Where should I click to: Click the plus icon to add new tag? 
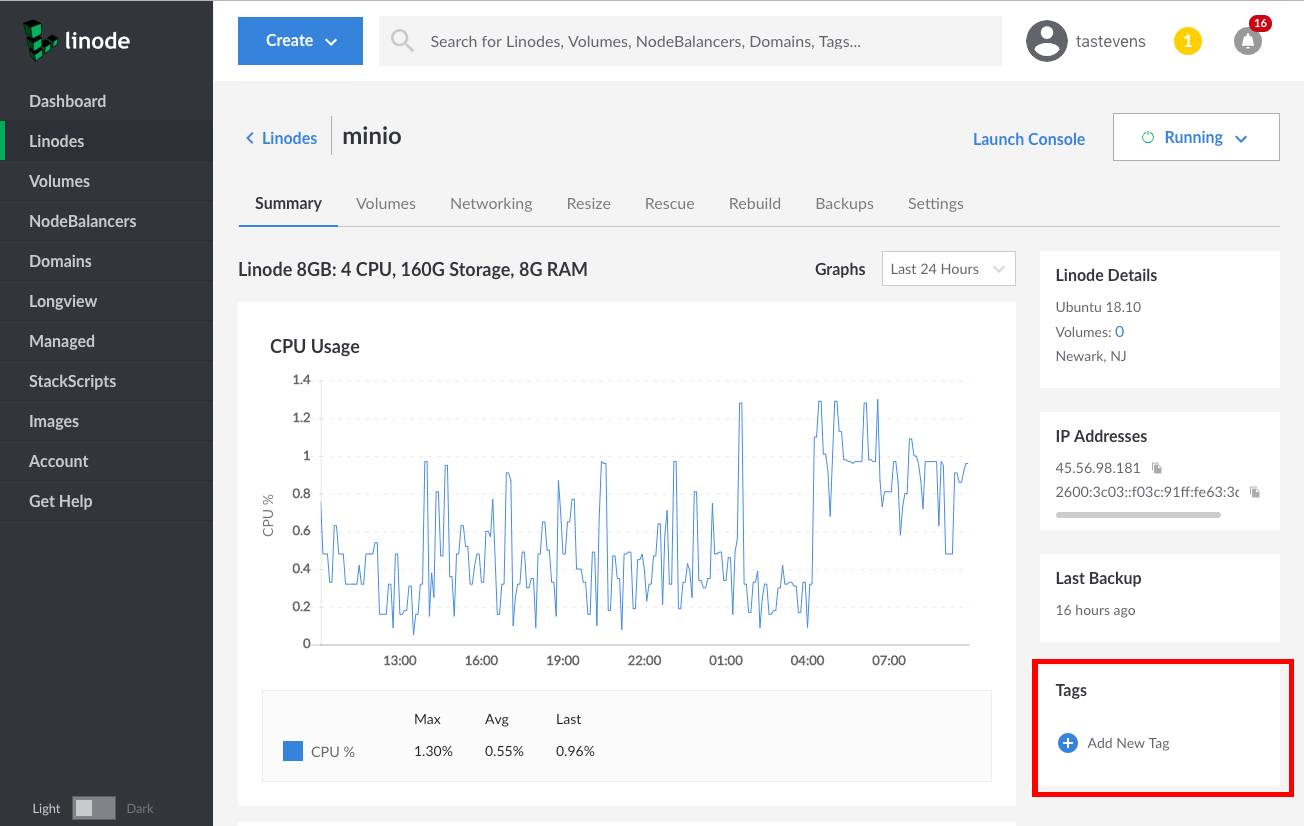click(x=1067, y=743)
